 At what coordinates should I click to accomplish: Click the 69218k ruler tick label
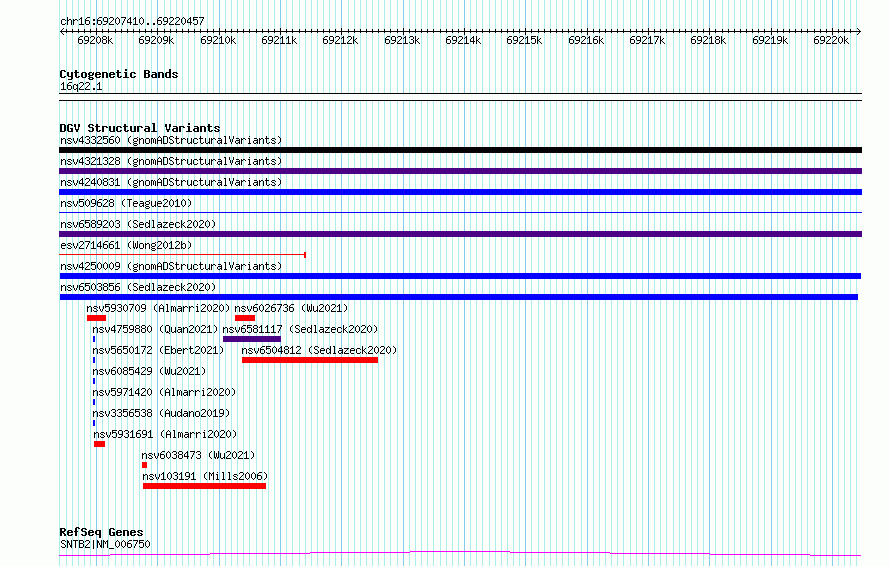click(708, 40)
